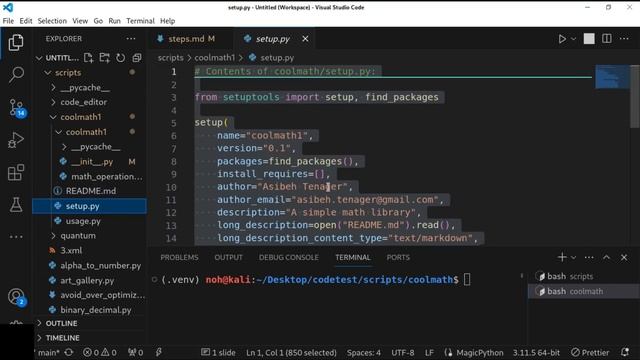Refresh the explorer tree

120,58
